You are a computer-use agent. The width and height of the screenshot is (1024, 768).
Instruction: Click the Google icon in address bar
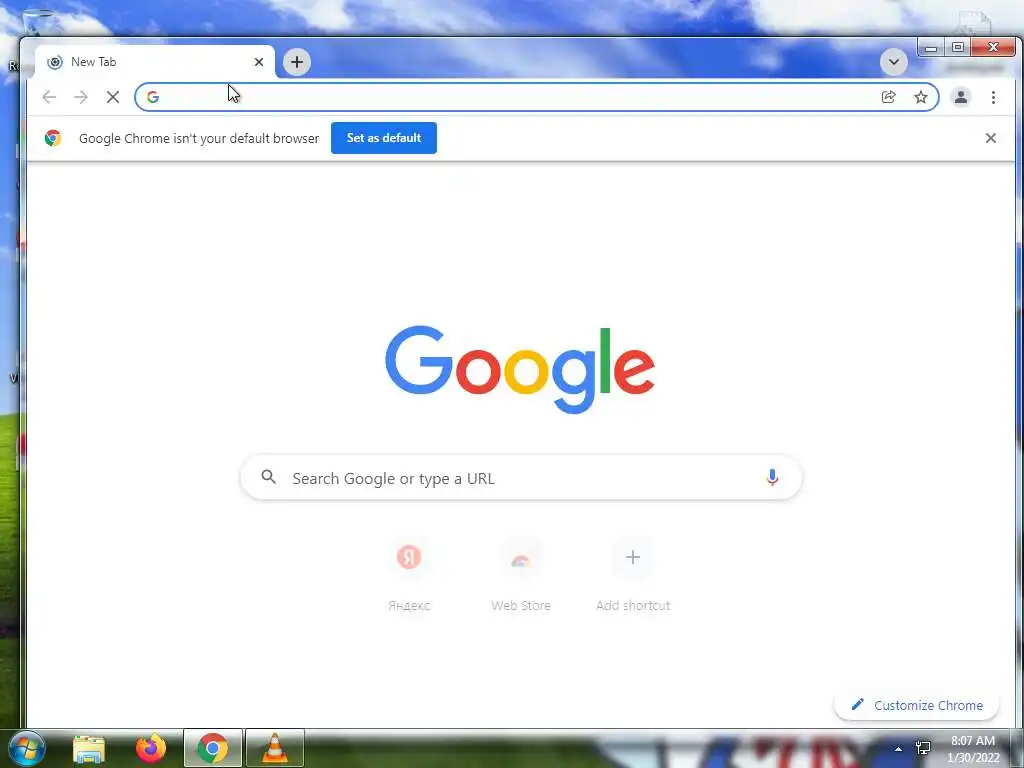click(153, 97)
